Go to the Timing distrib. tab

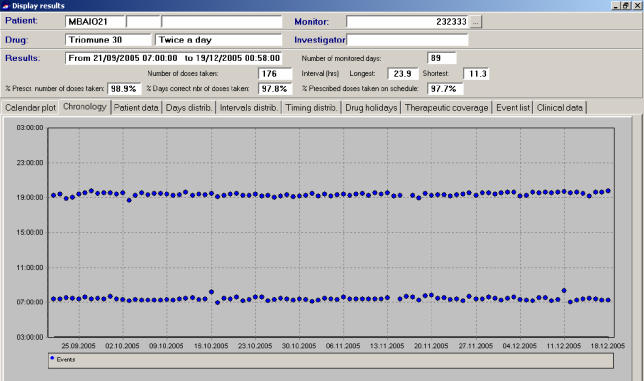click(311, 108)
